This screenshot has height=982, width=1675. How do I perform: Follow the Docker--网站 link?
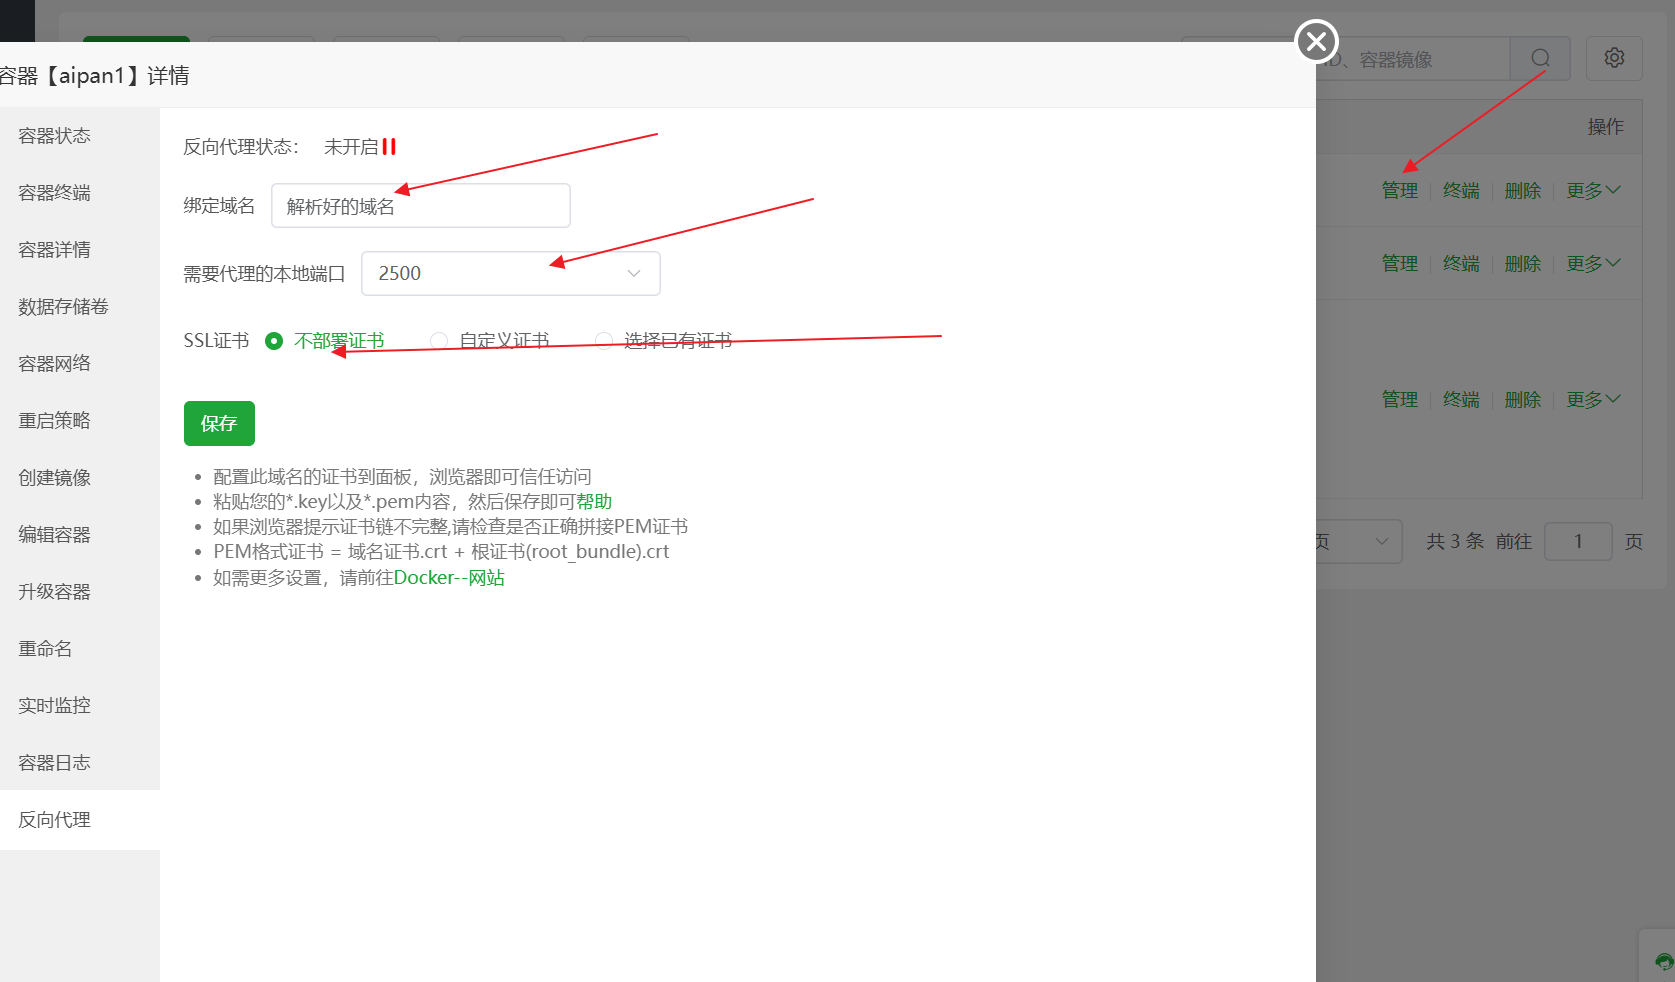tap(449, 578)
